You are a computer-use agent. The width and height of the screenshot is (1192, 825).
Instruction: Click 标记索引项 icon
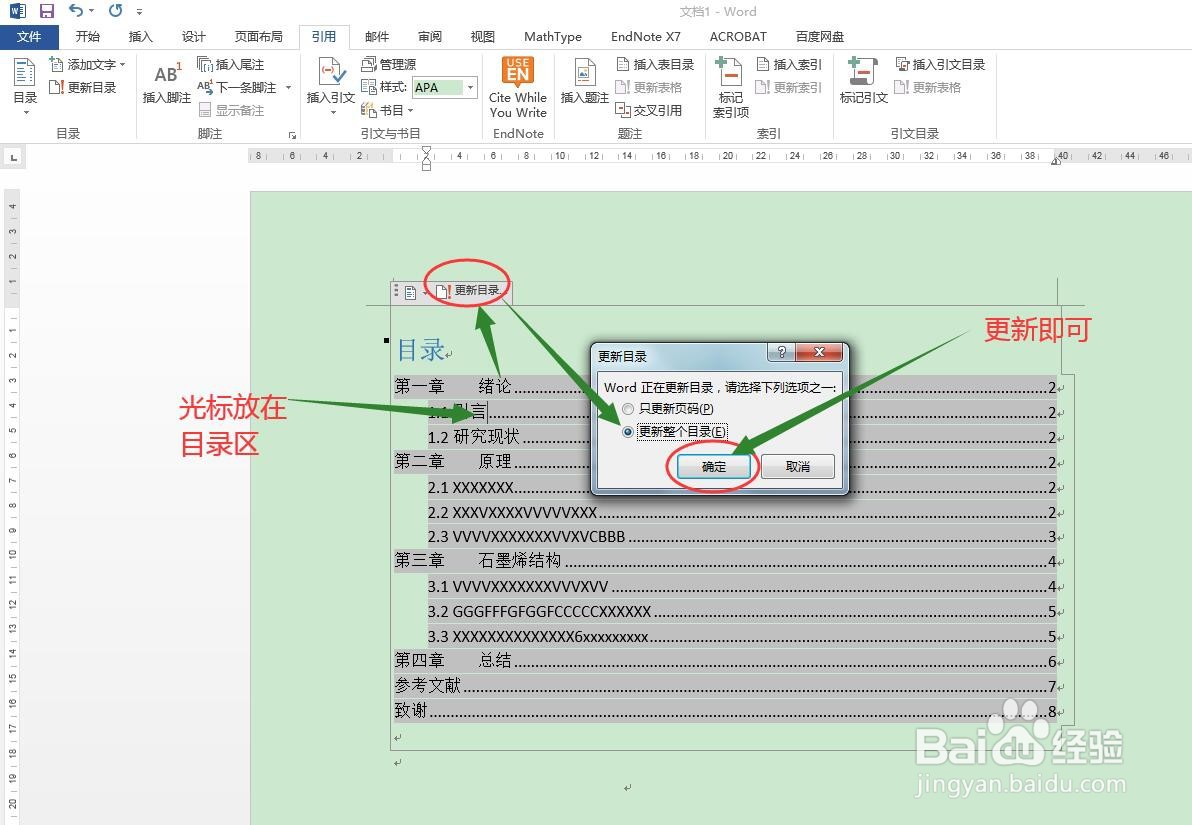pyautogui.click(x=731, y=87)
